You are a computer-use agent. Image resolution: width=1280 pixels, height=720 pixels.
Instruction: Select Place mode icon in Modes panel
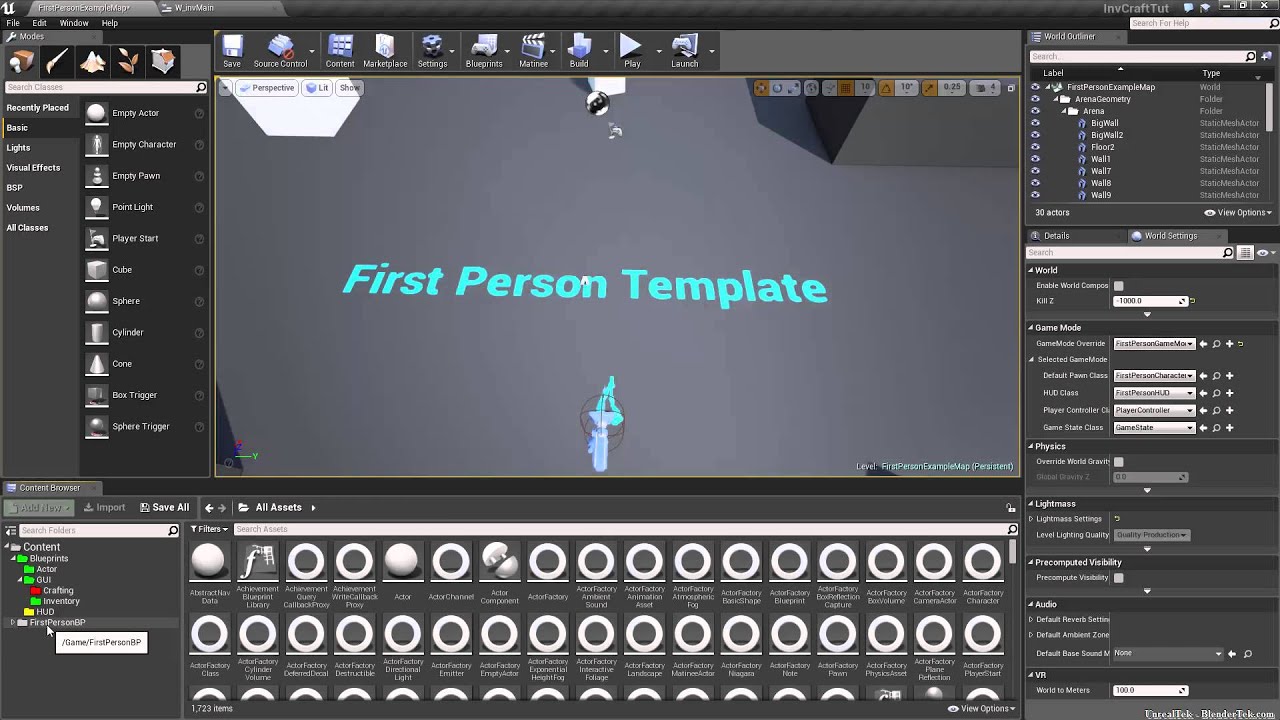(x=21, y=62)
